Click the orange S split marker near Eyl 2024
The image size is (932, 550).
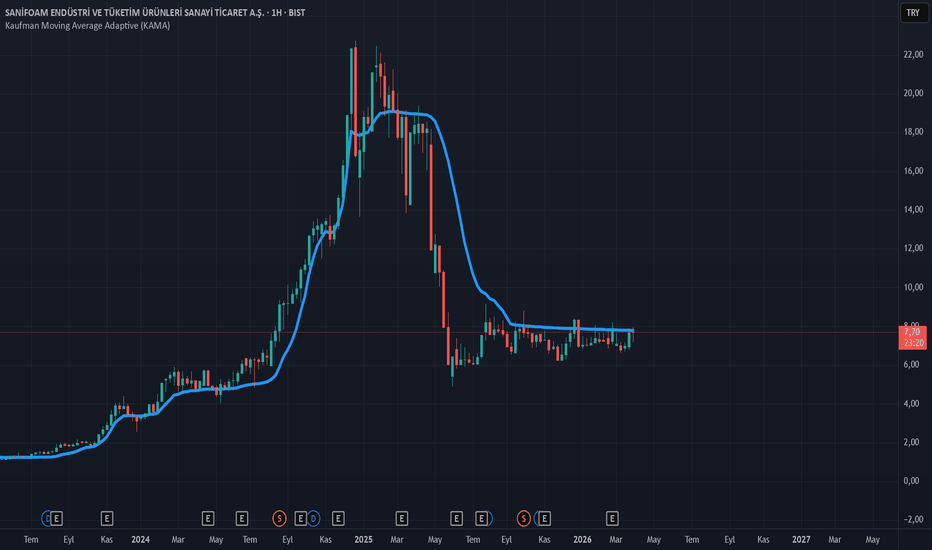coord(279,518)
